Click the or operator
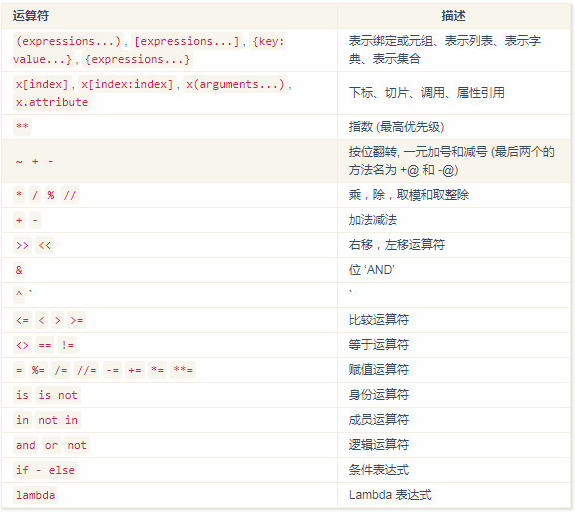Image resolution: width=575 pixels, height=514 pixels. [x=51, y=445]
